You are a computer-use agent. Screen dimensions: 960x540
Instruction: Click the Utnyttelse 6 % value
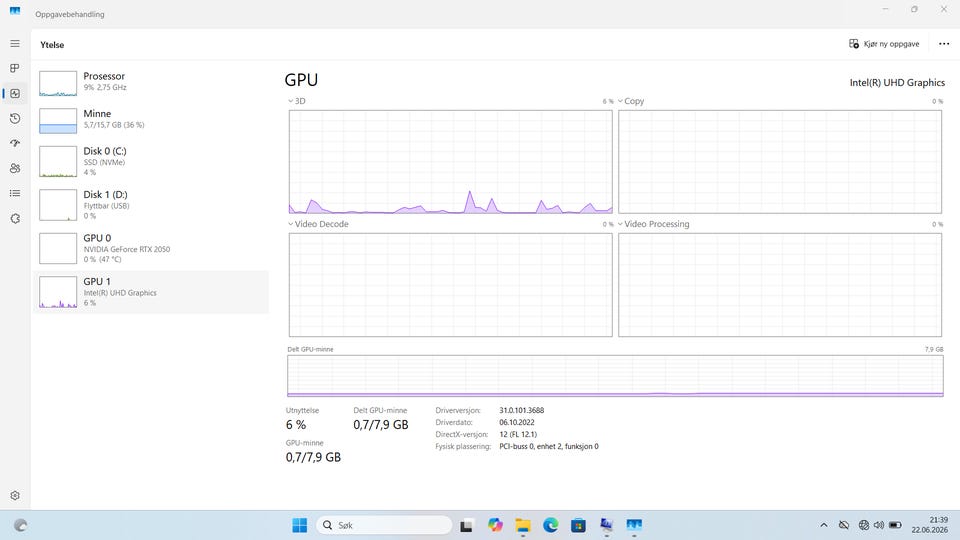(x=296, y=425)
